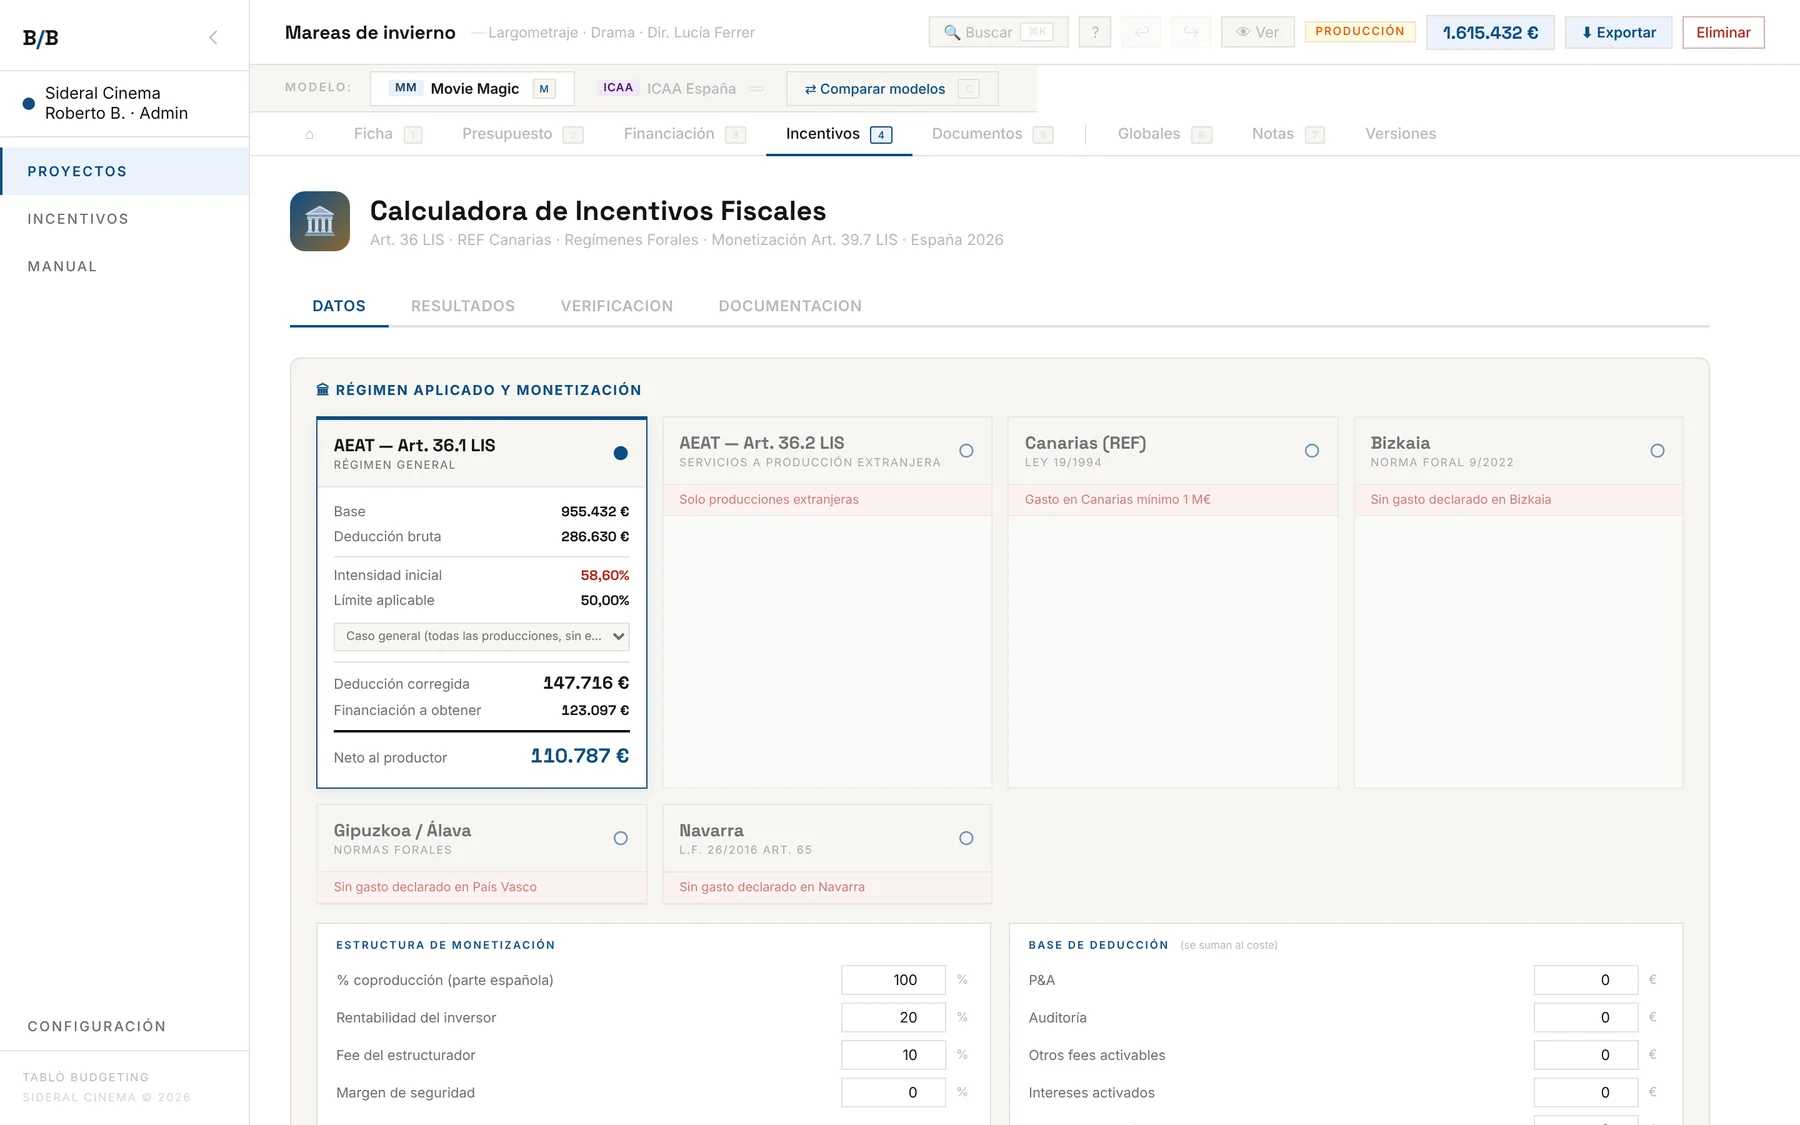This screenshot has width=1800, height=1125.
Task: Click the undo arrow in top toolbar
Action: coord(1142,32)
